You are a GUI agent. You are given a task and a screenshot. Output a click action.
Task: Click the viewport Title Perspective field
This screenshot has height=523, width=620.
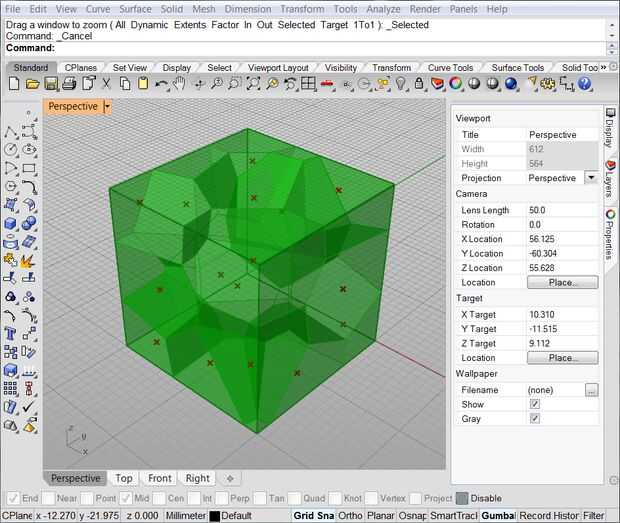point(562,135)
